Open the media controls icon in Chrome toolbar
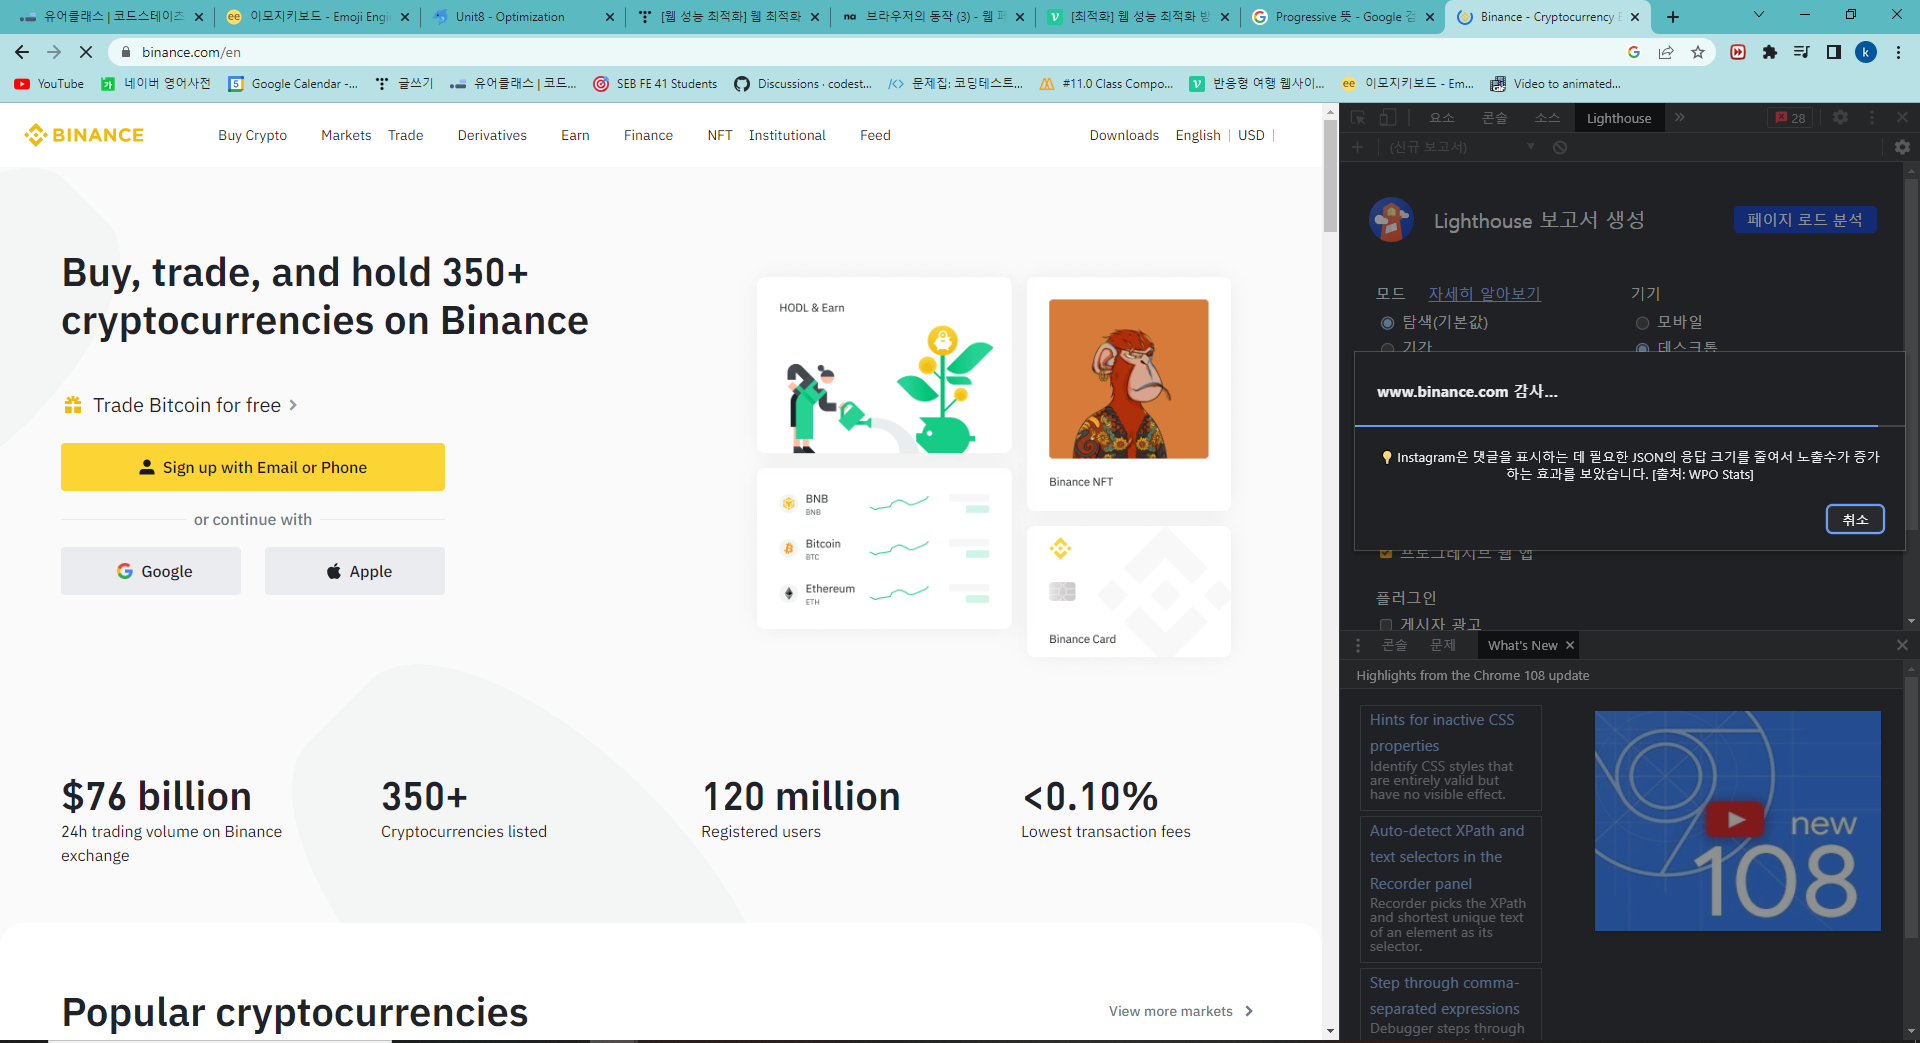The height and width of the screenshot is (1043, 1920). [1802, 52]
